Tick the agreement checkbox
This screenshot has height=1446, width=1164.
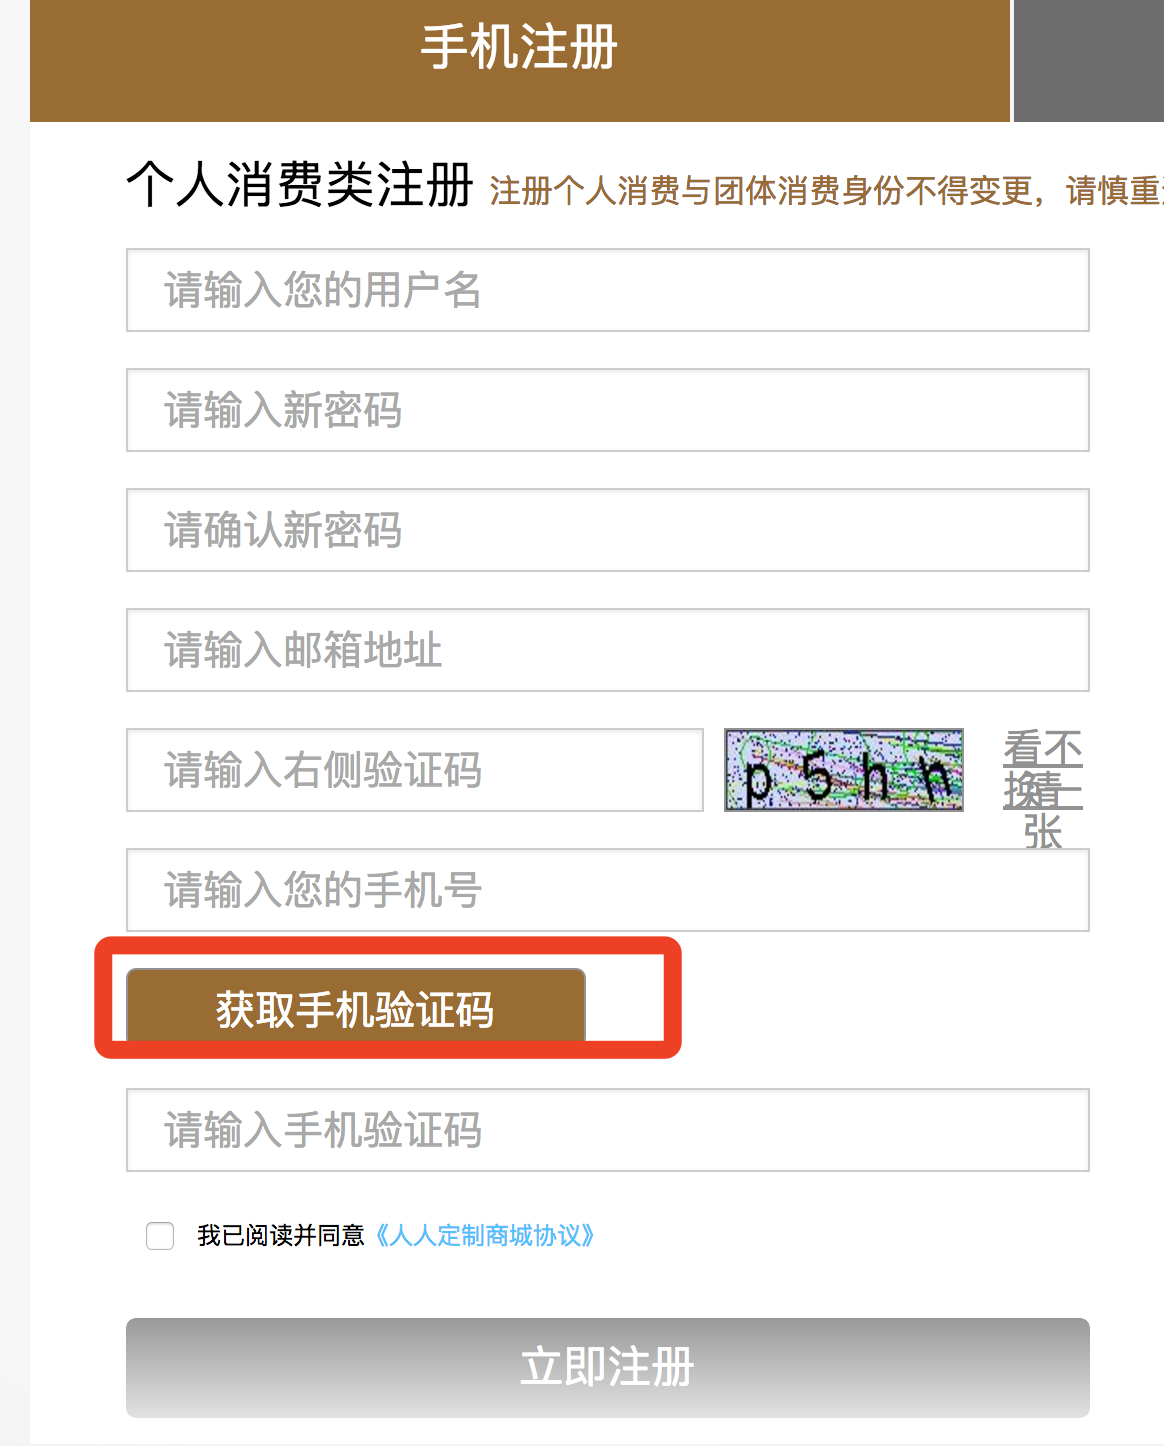coord(160,1236)
